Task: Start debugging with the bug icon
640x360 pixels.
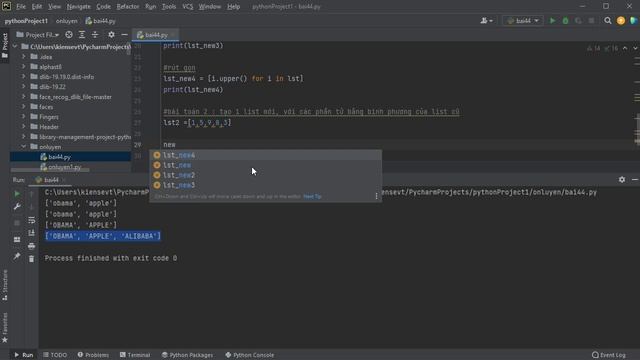Action: click(x=565, y=20)
